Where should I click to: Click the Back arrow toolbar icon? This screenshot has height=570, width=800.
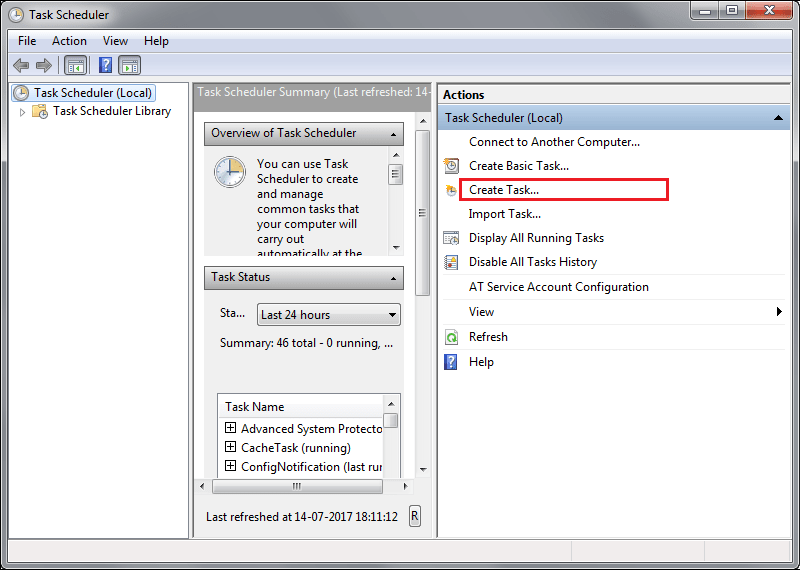pyautogui.click(x=21, y=65)
